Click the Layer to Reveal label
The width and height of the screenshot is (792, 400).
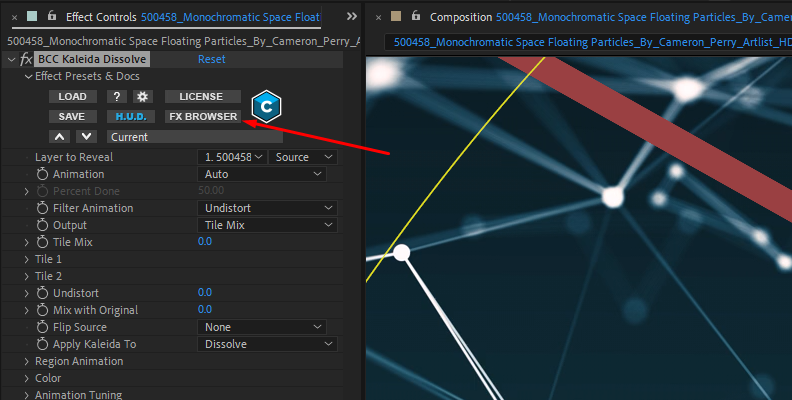[x=74, y=157]
